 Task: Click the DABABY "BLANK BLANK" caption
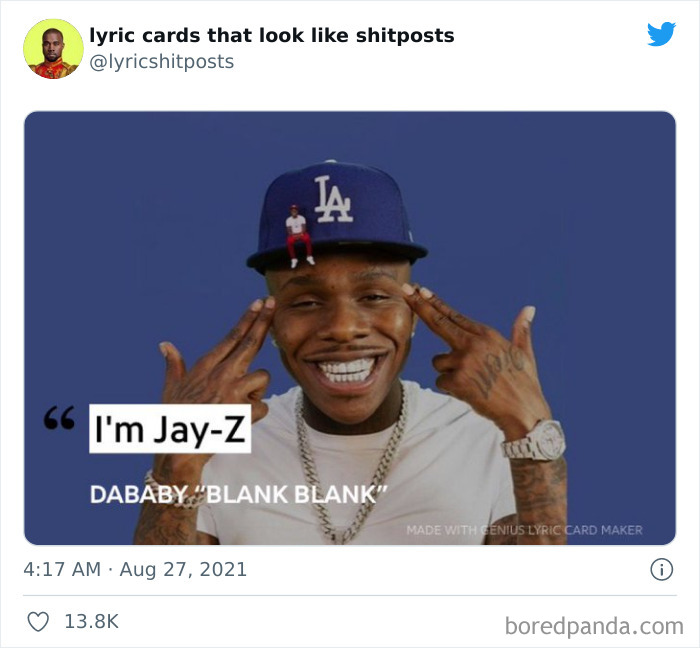(x=238, y=494)
